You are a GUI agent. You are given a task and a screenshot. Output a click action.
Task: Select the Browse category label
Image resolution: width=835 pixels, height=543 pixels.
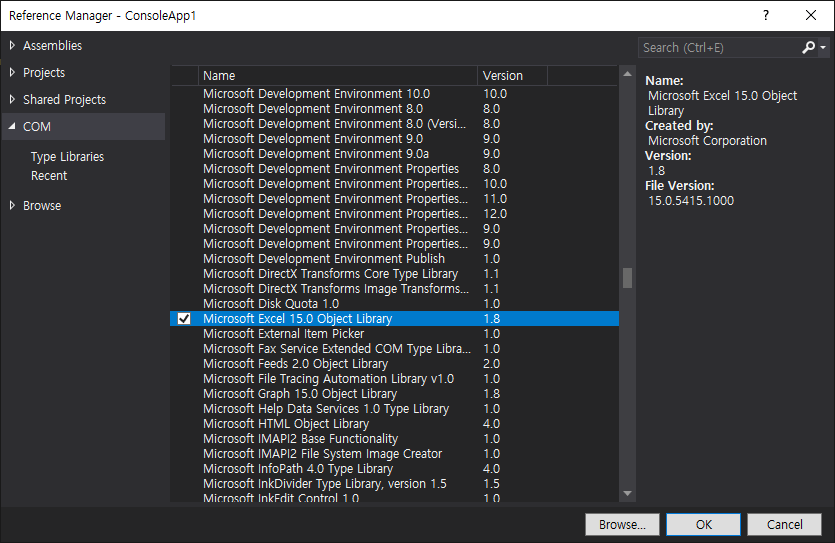[x=42, y=205]
